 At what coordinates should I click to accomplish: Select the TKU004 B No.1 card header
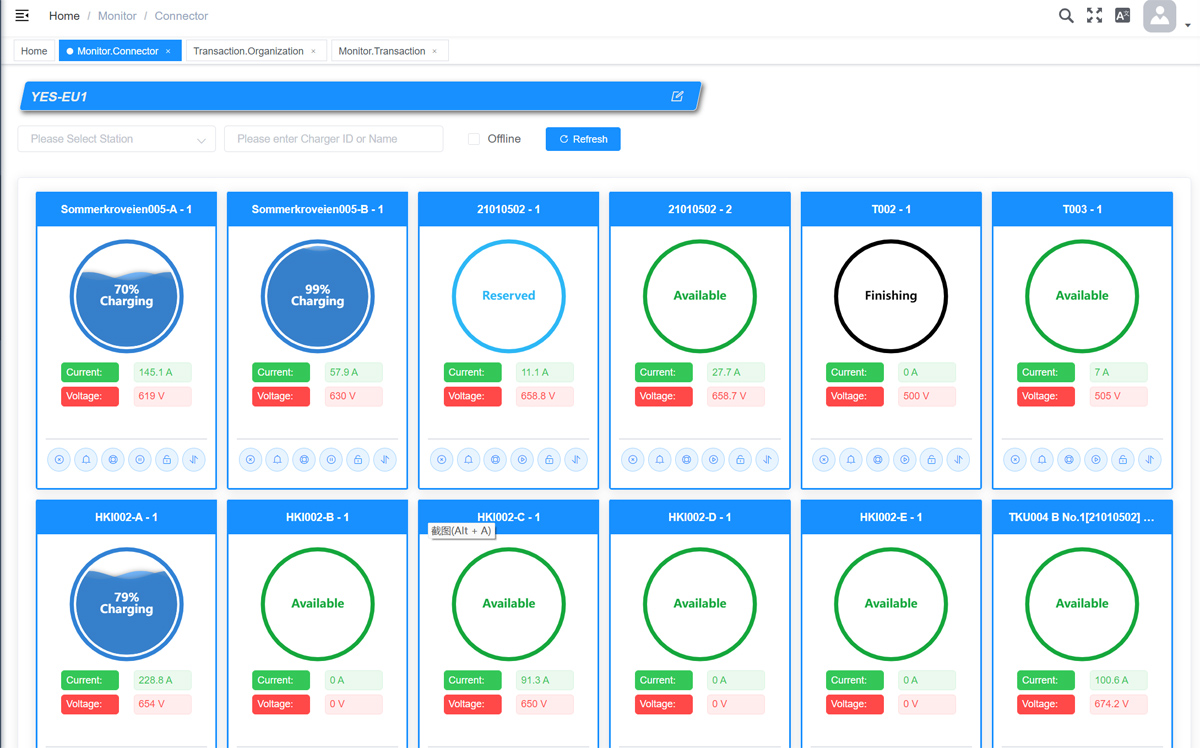click(1082, 517)
